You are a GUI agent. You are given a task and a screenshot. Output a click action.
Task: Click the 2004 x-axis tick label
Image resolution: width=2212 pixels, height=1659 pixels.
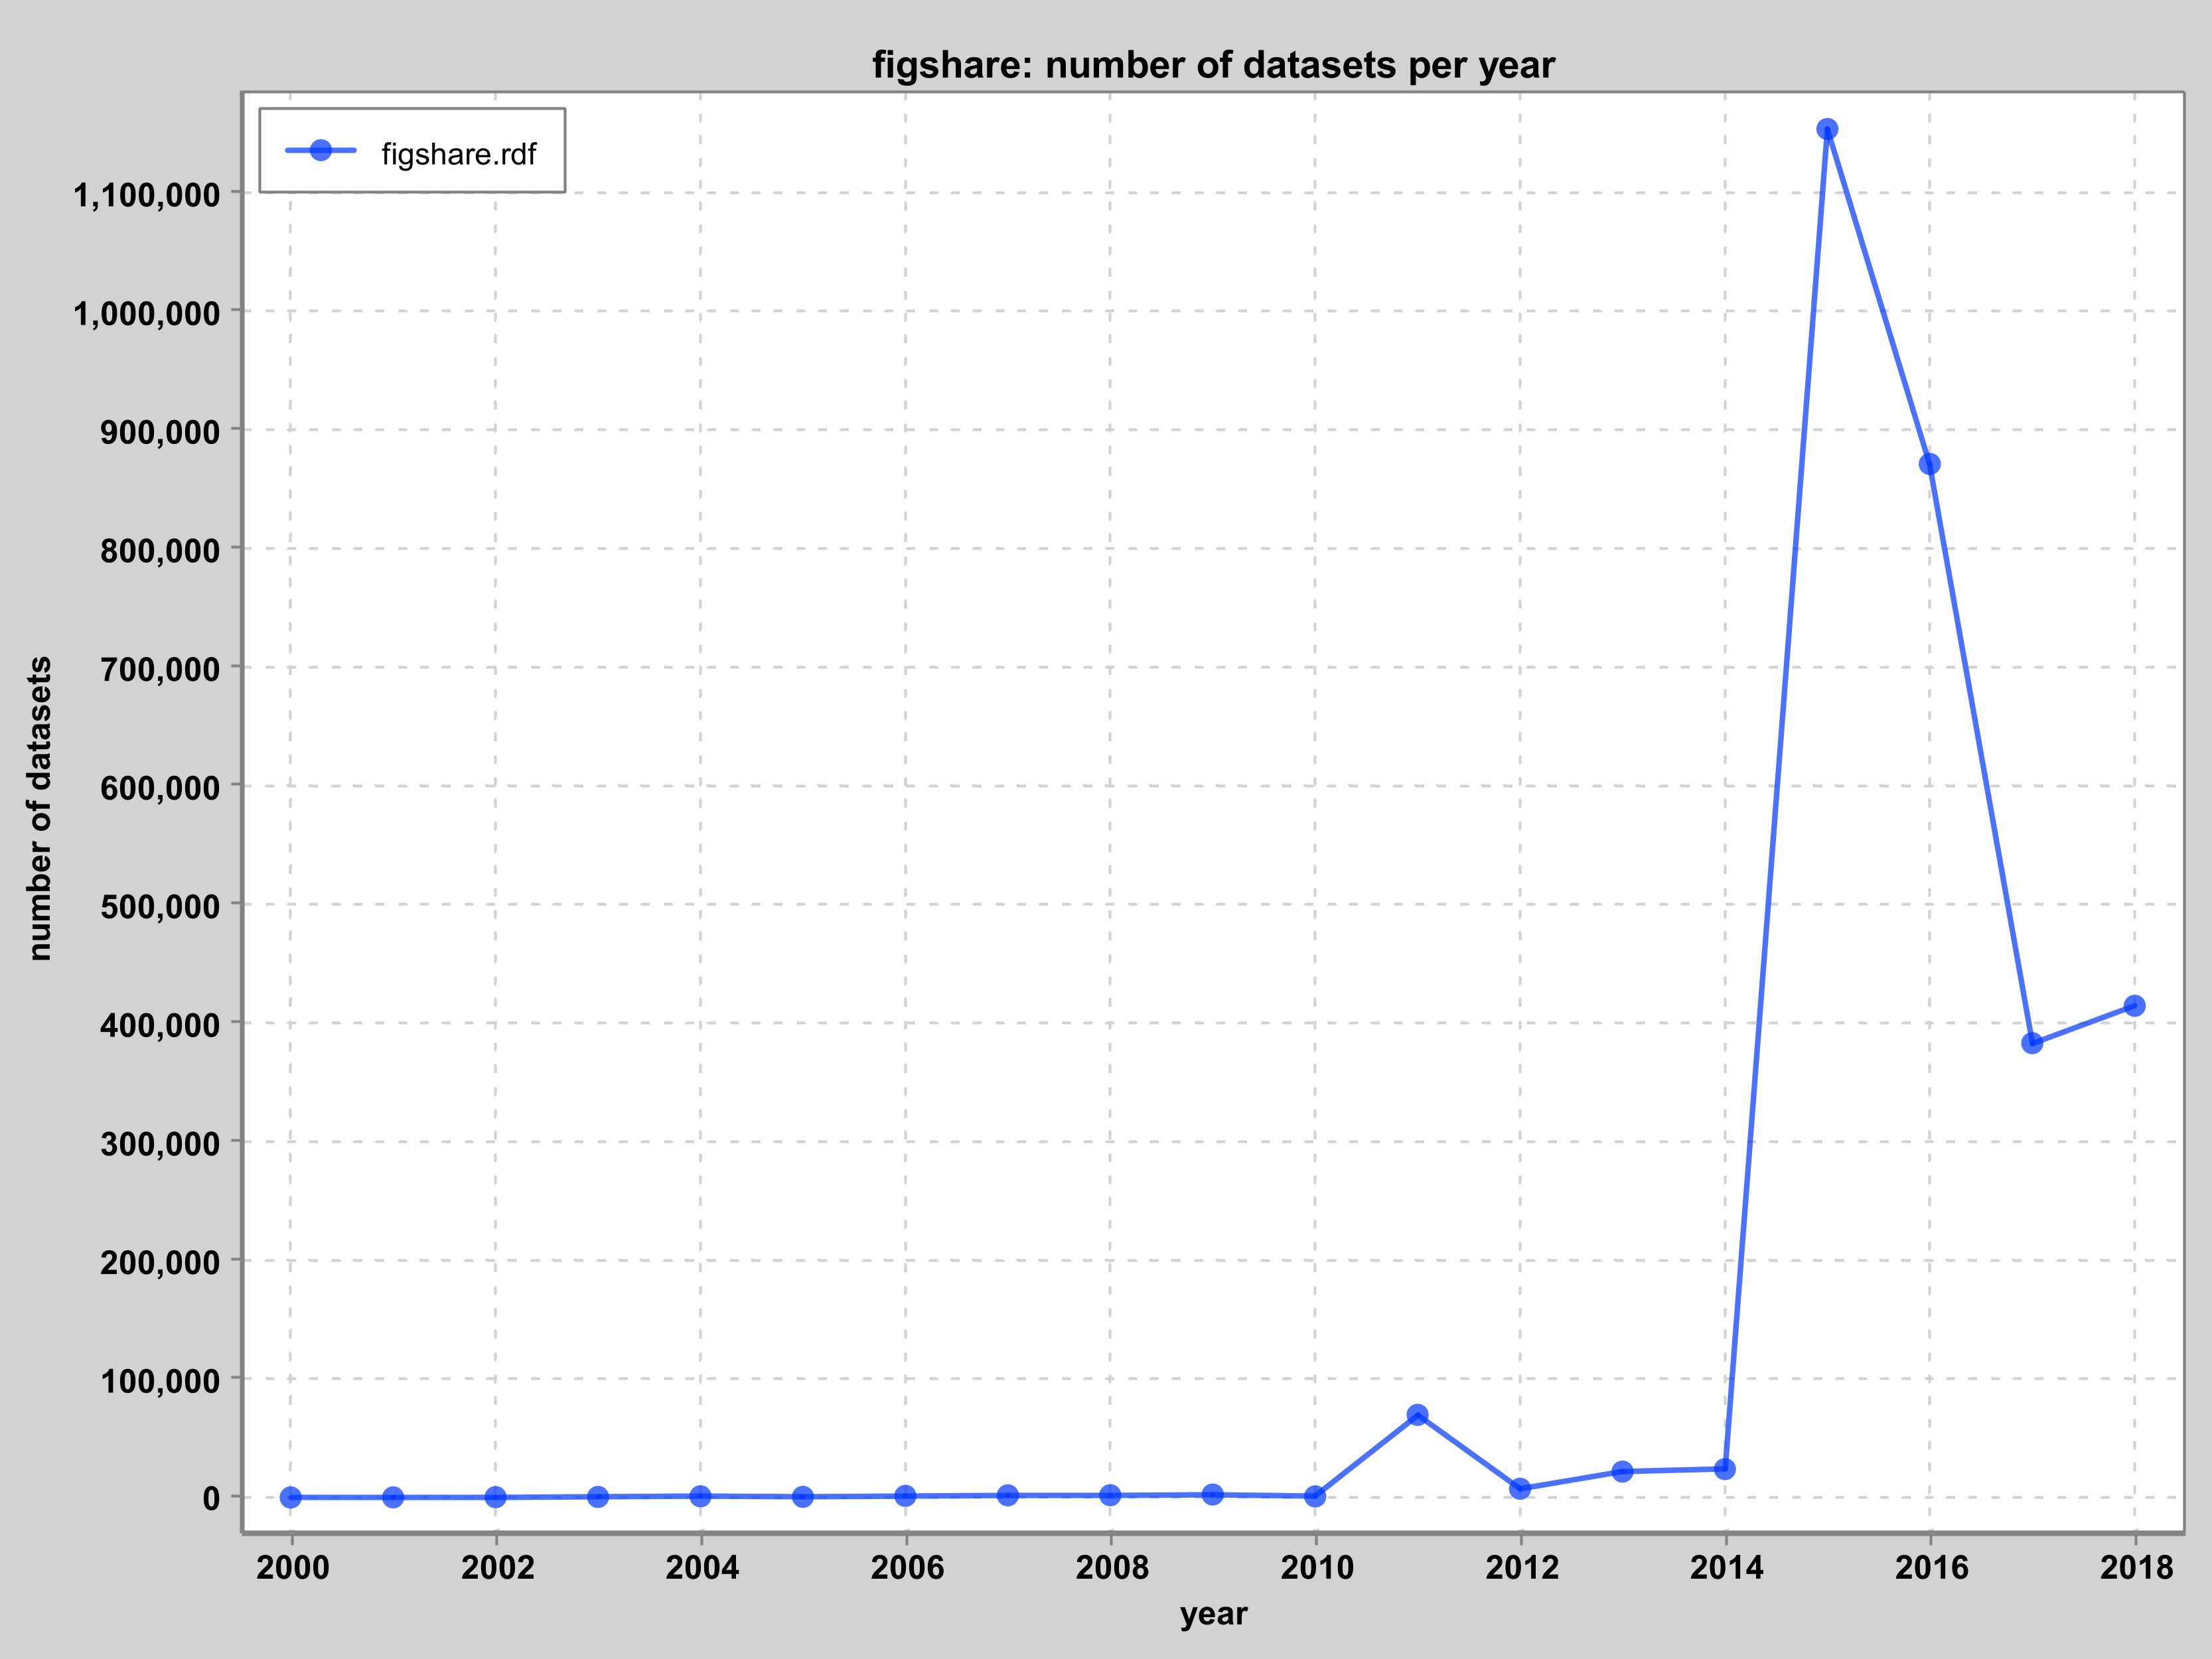click(x=702, y=1567)
